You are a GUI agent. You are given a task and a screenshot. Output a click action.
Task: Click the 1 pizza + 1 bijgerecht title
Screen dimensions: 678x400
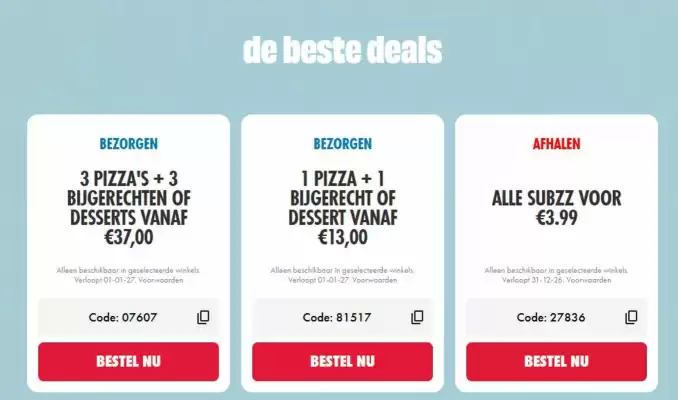coord(342,205)
